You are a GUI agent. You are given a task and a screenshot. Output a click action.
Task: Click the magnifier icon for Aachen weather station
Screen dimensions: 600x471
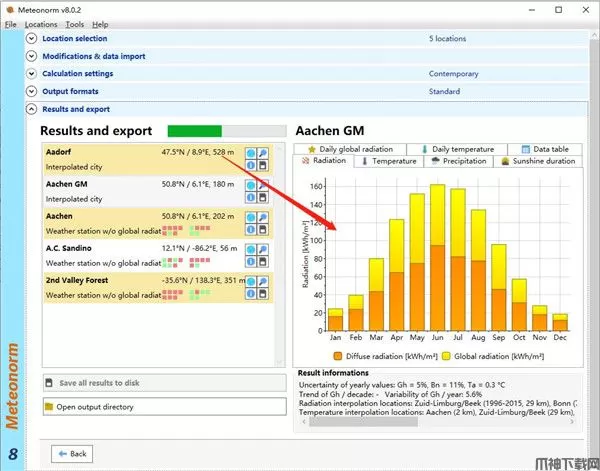click(263, 217)
